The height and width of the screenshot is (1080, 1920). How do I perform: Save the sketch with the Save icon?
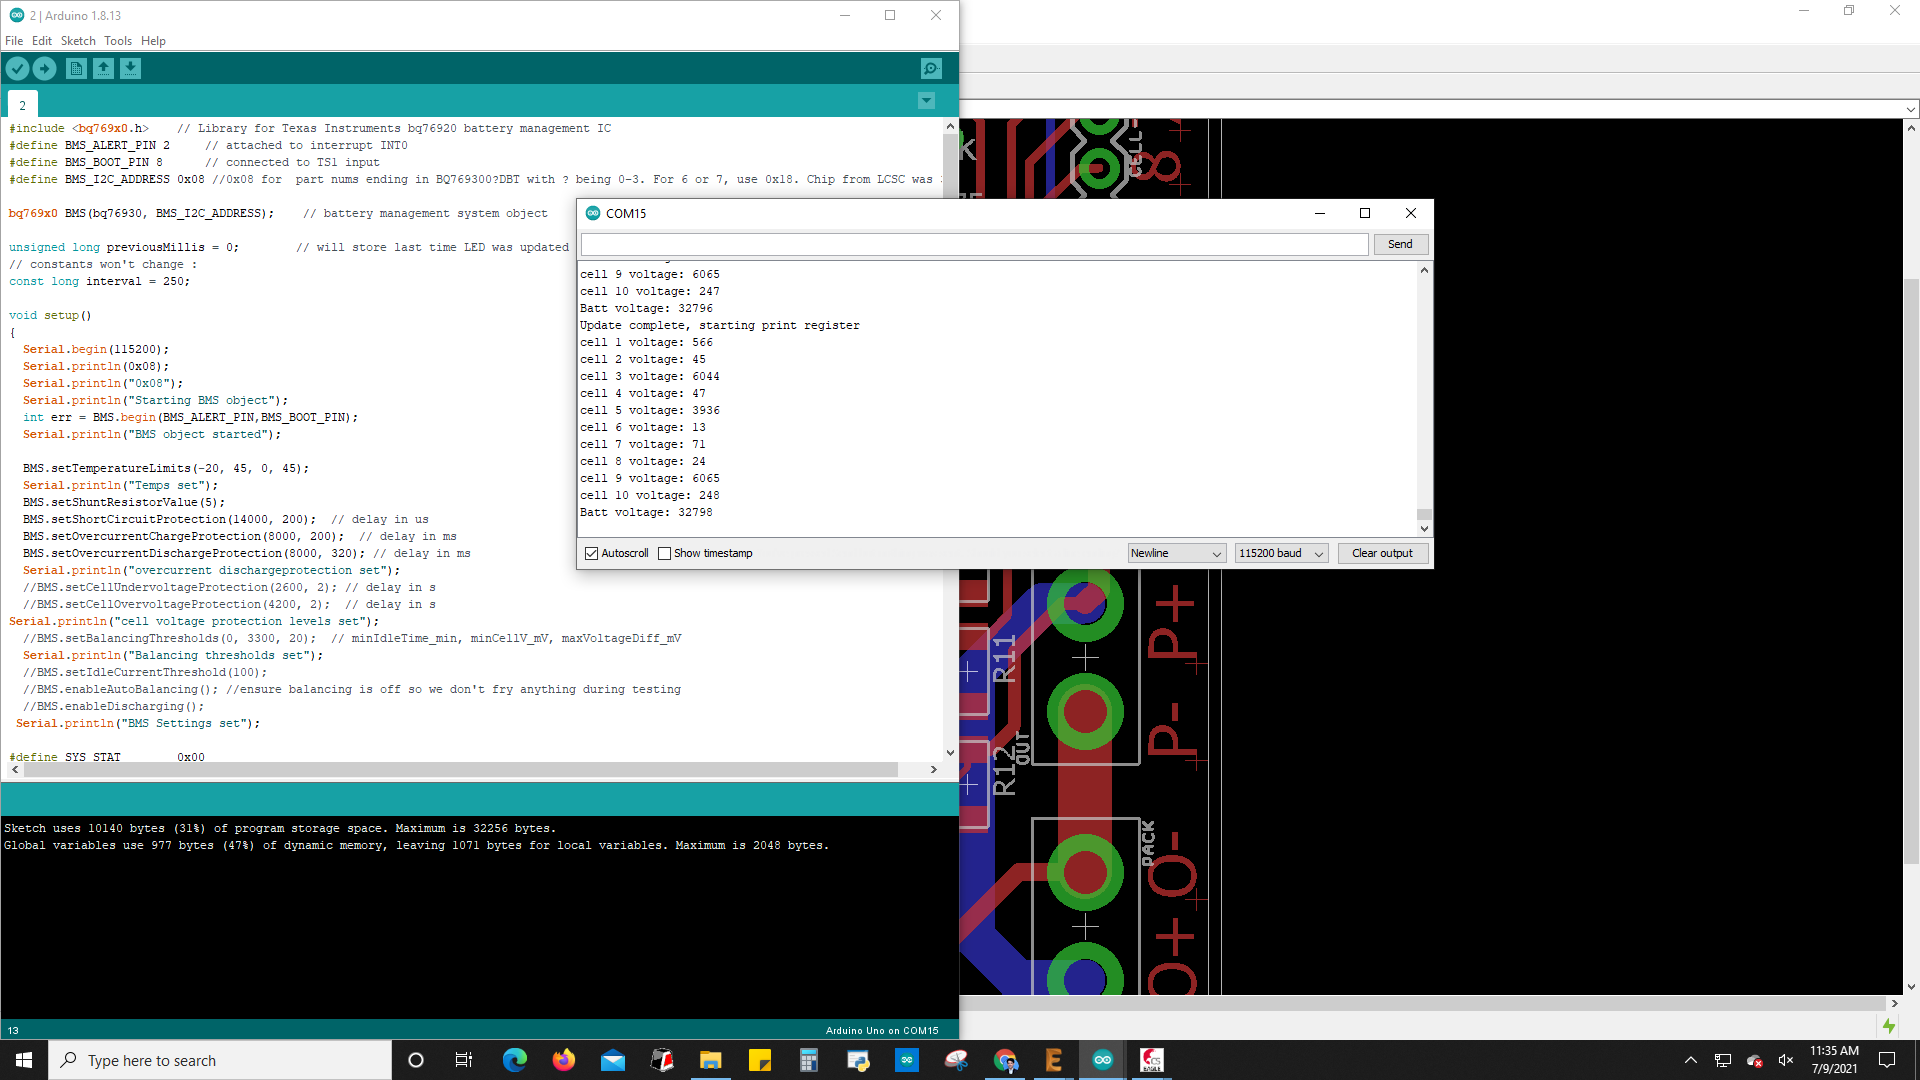(131, 68)
